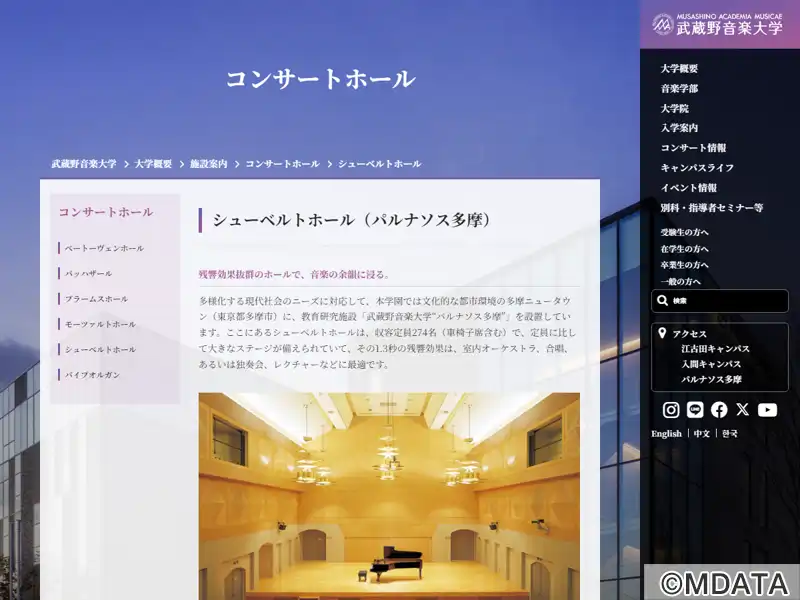800x600 pixels.
Task: Open the Instagram icon link
Action: [x=671, y=410]
